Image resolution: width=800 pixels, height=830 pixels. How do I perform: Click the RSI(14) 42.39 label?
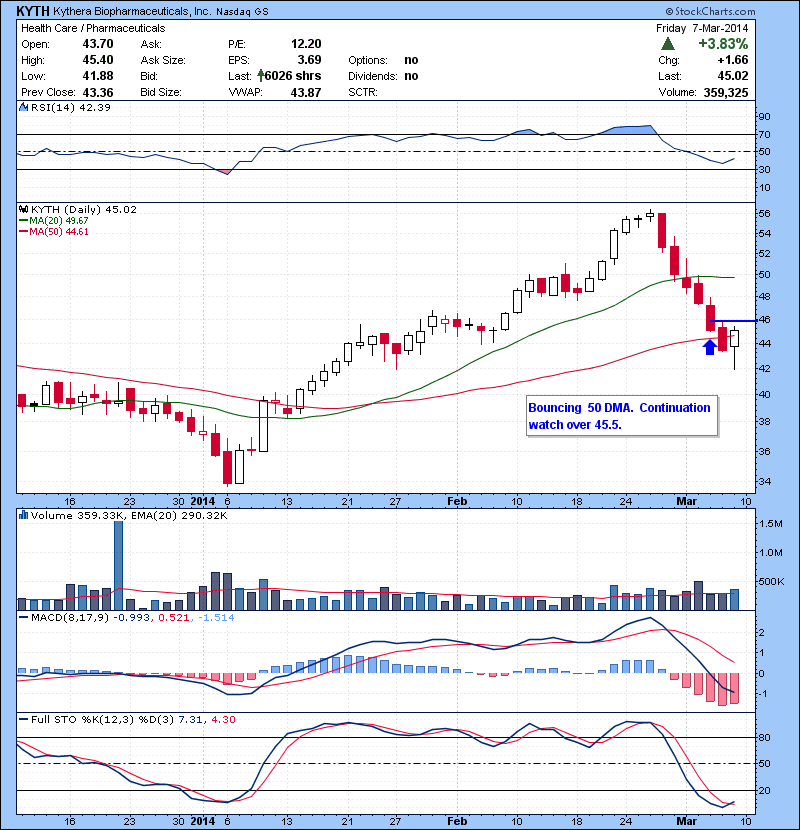(x=70, y=107)
